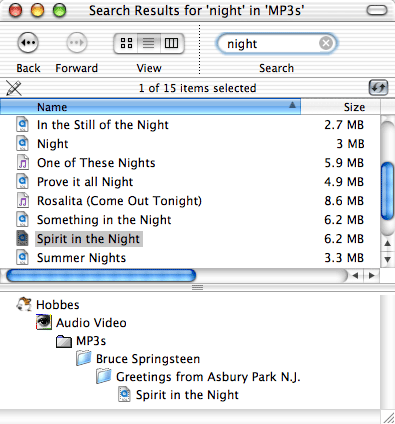The width and height of the screenshot is (395, 424).
Task: Click the file icon for Night
Action: pyautogui.click(x=22, y=144)
